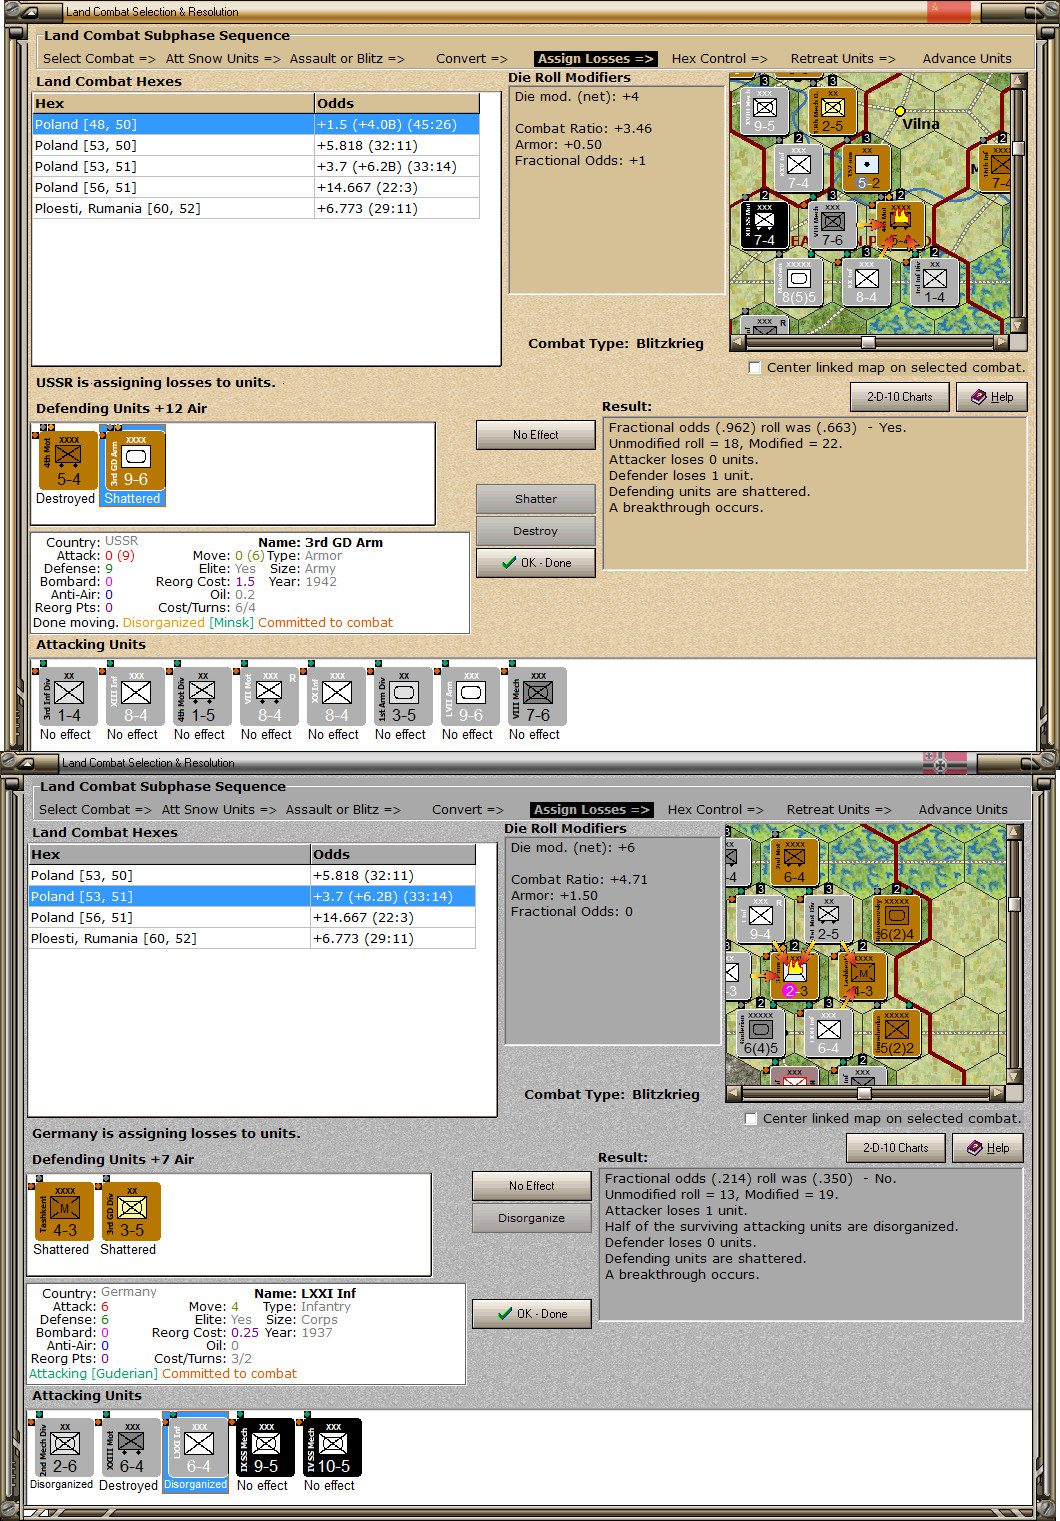This screenshot has height=1521, width=1060.
Task: Select shattered 3rd GD Arm 9-6 defender
Action: 134,461
